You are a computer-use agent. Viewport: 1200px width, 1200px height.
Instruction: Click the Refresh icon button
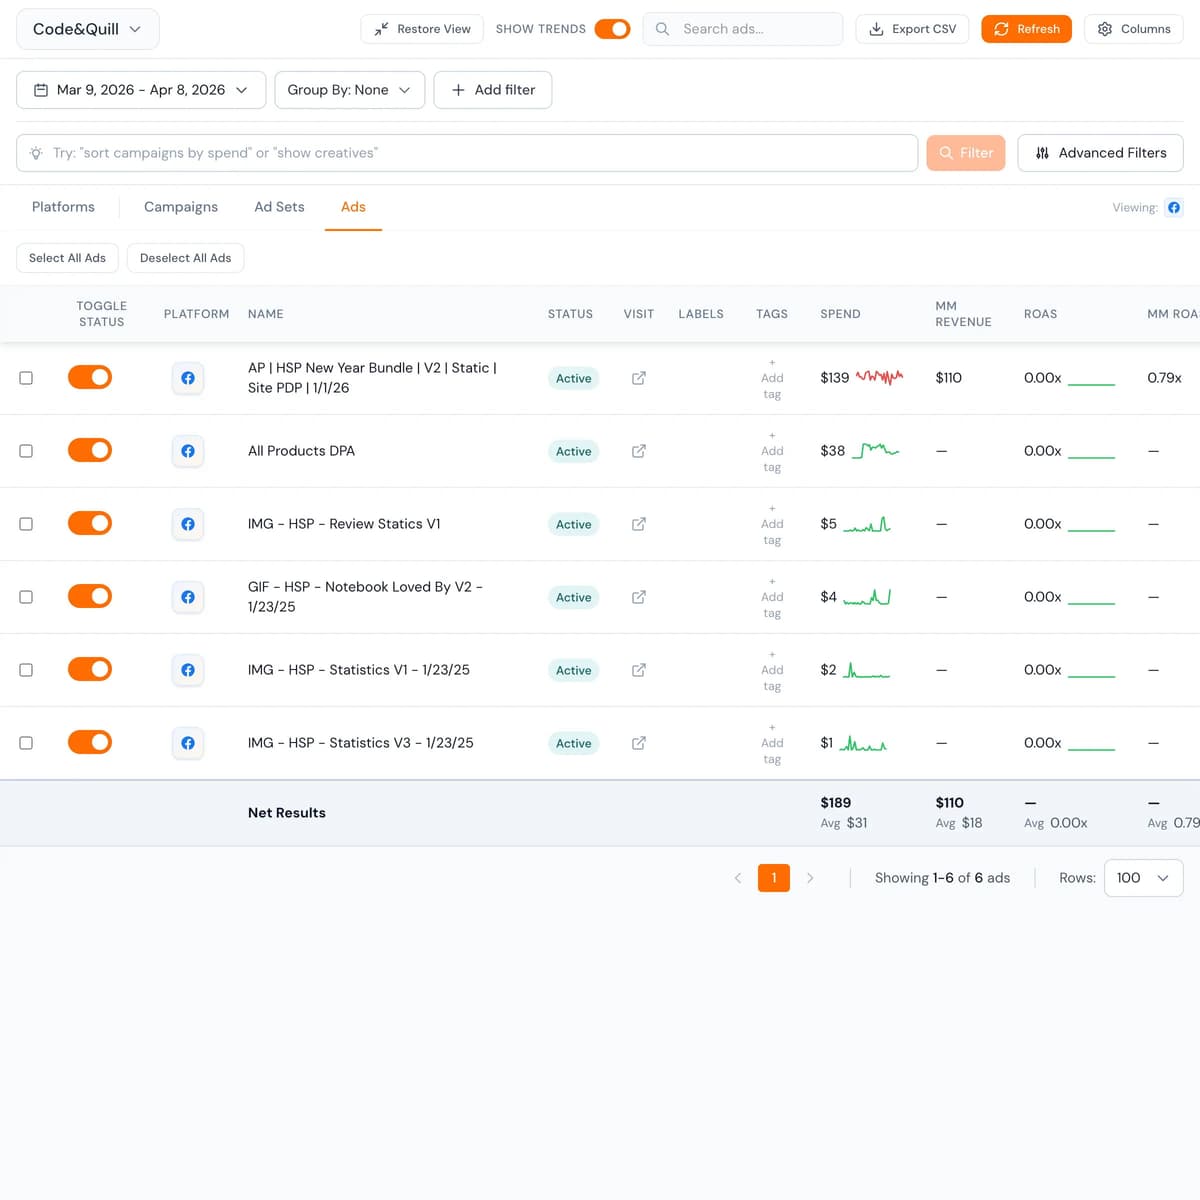[x=1026, y=29]
